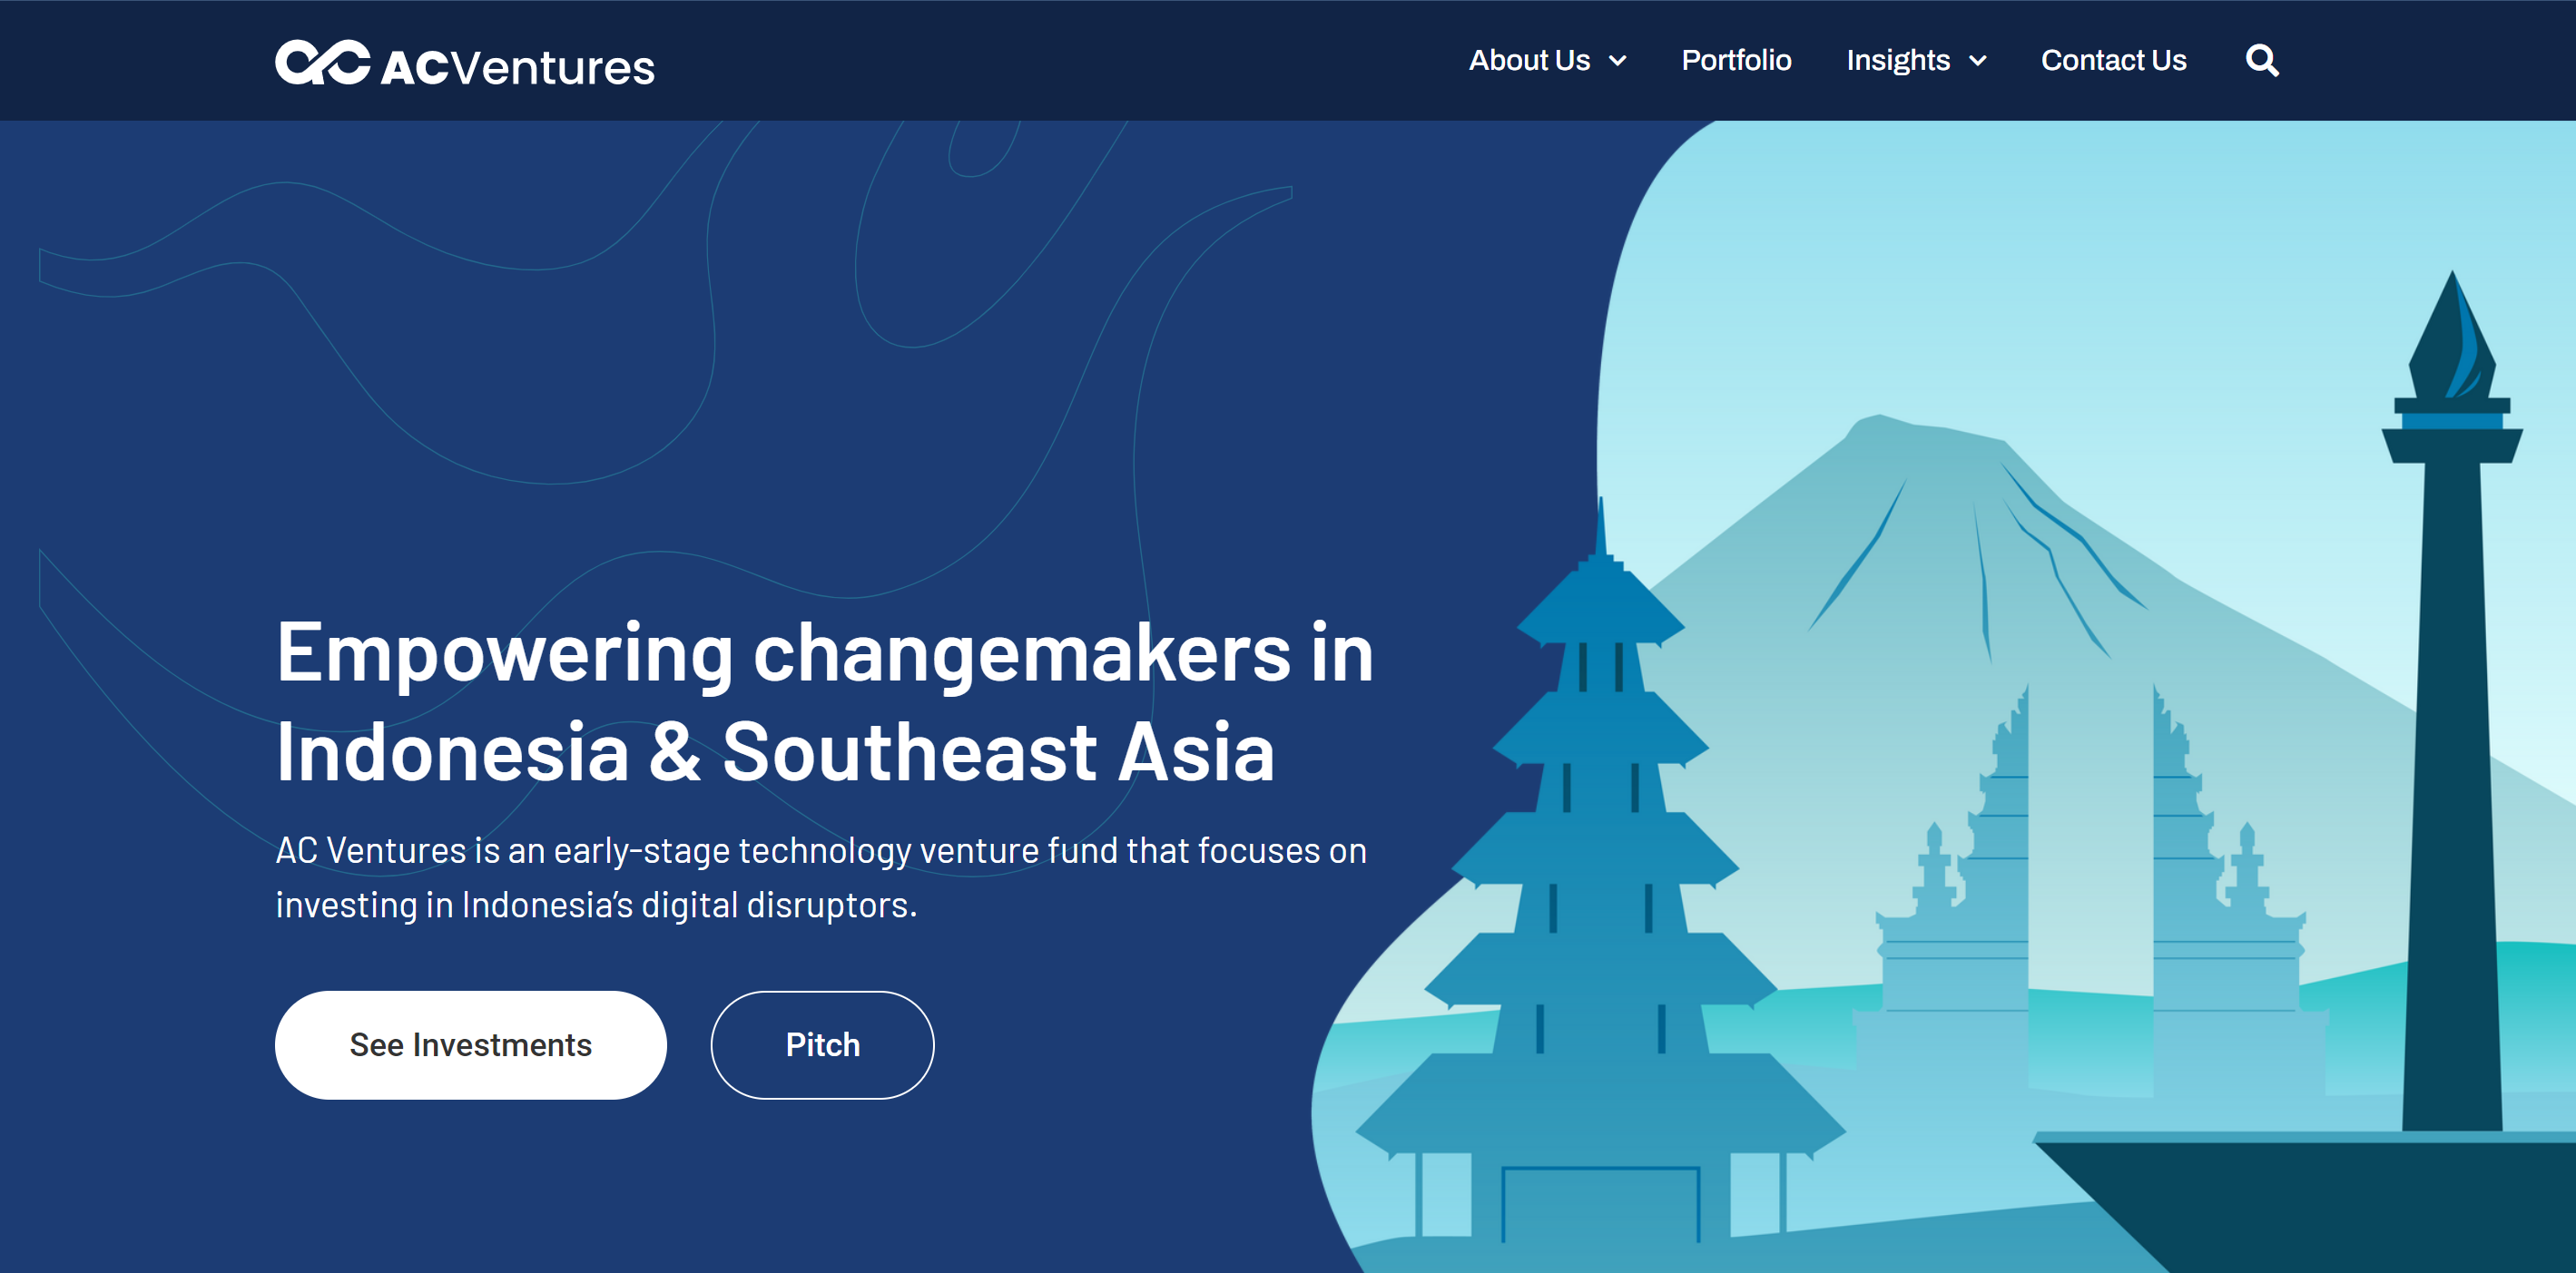
Task: Expand the About Us chevron arrow
Action: click(1617, 61)
